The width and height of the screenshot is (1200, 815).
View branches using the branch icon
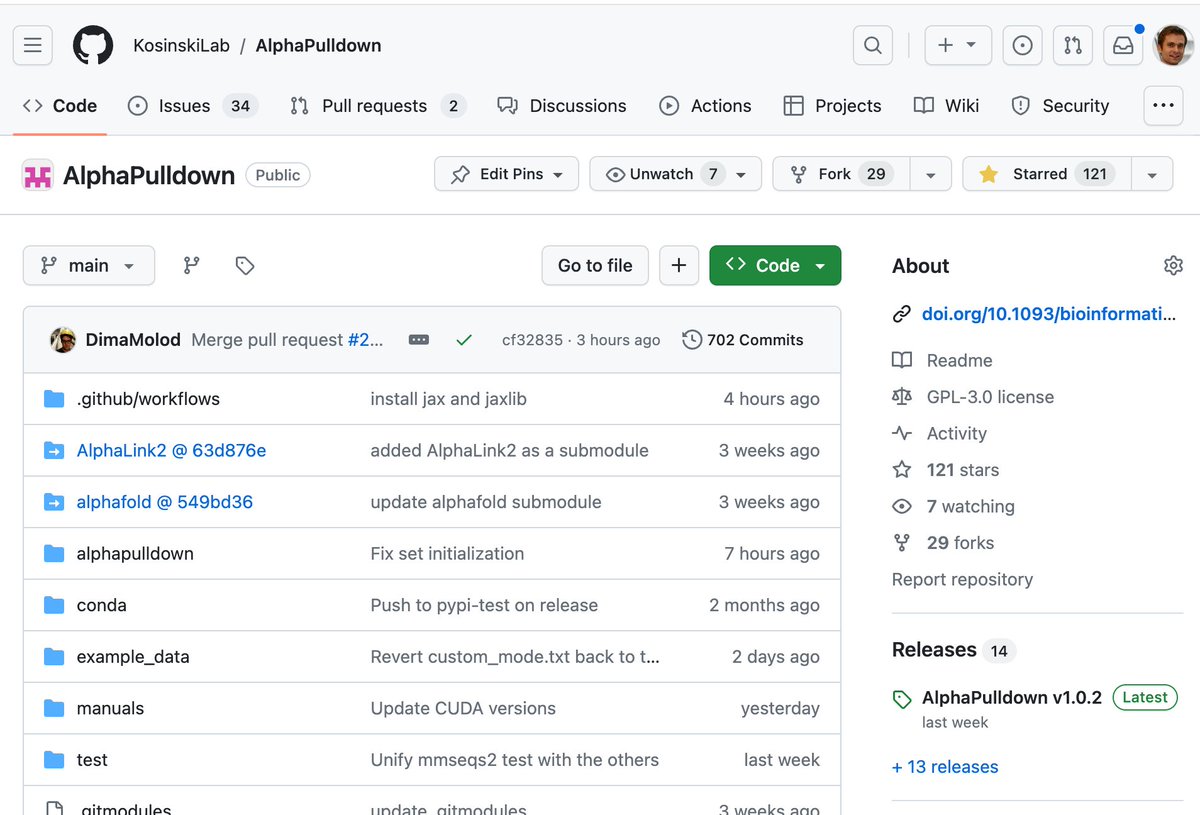(191, 265)
